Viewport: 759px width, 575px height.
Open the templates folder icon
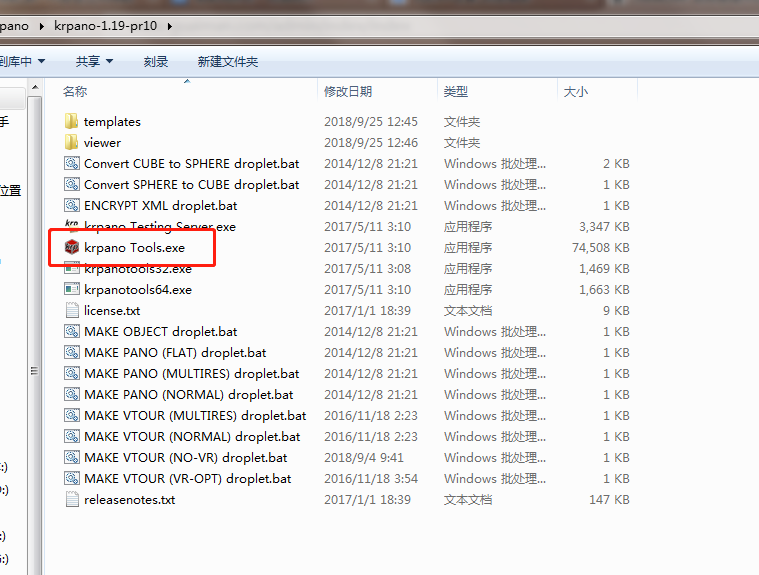pos(71,121)
